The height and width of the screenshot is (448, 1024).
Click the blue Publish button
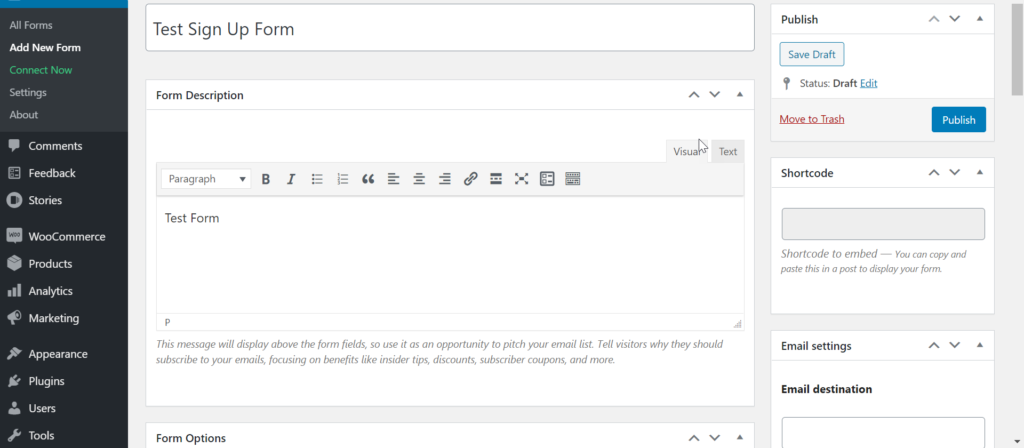point(959,120)
